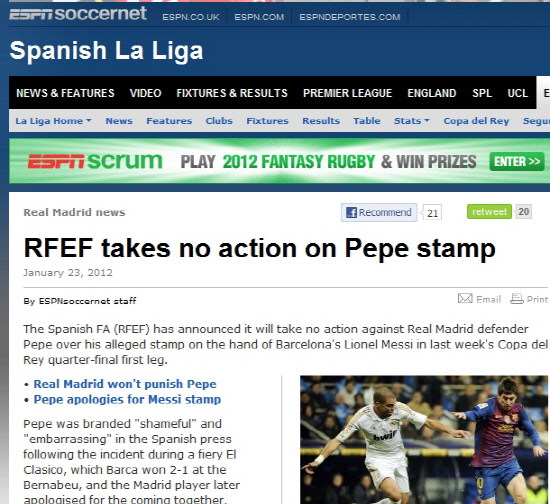Open 'Real Madrid won't punish Pepe' link

coord(125,384)
